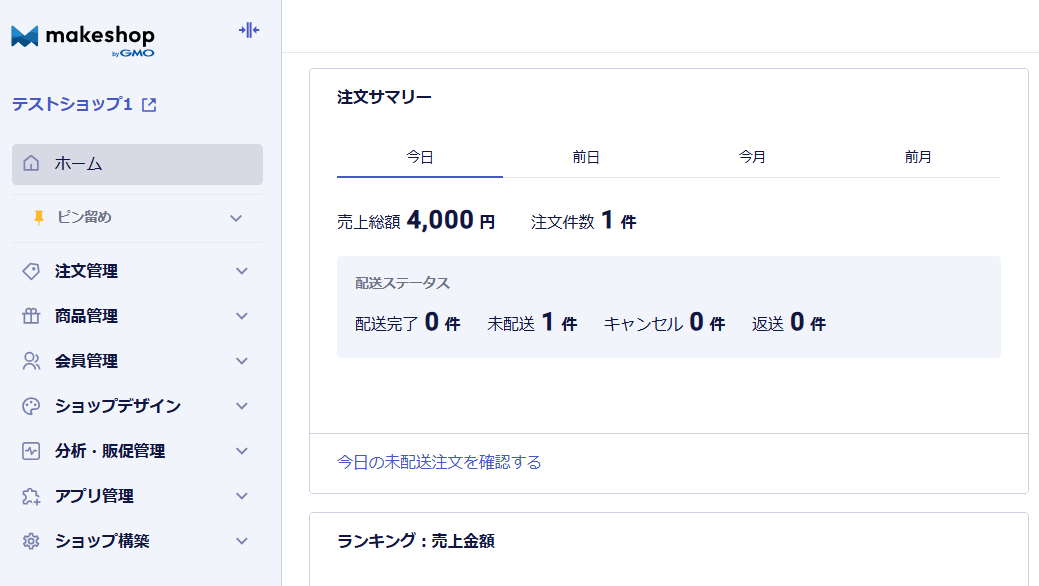Expand 注文管理 menu chevron
Screen dimensions: 1039x586
[x=242, y=271]
